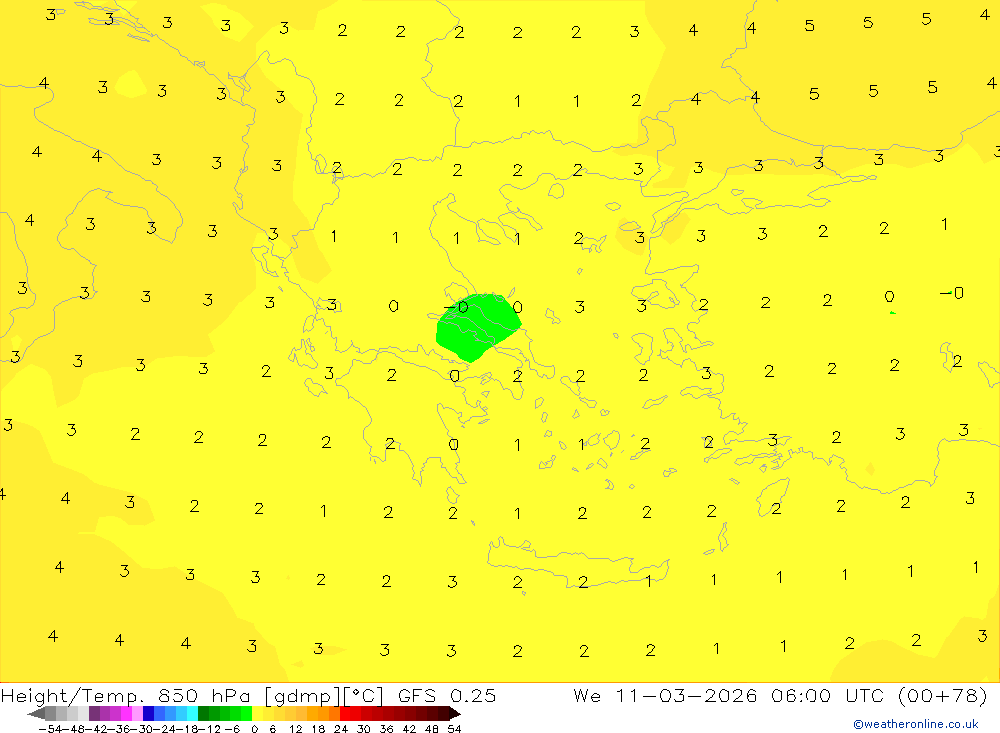Click the 'We 11-03-2026' date text
The height and width of the screenshot is (733, 1000).
pyautogui.click(x=665, y=695)
